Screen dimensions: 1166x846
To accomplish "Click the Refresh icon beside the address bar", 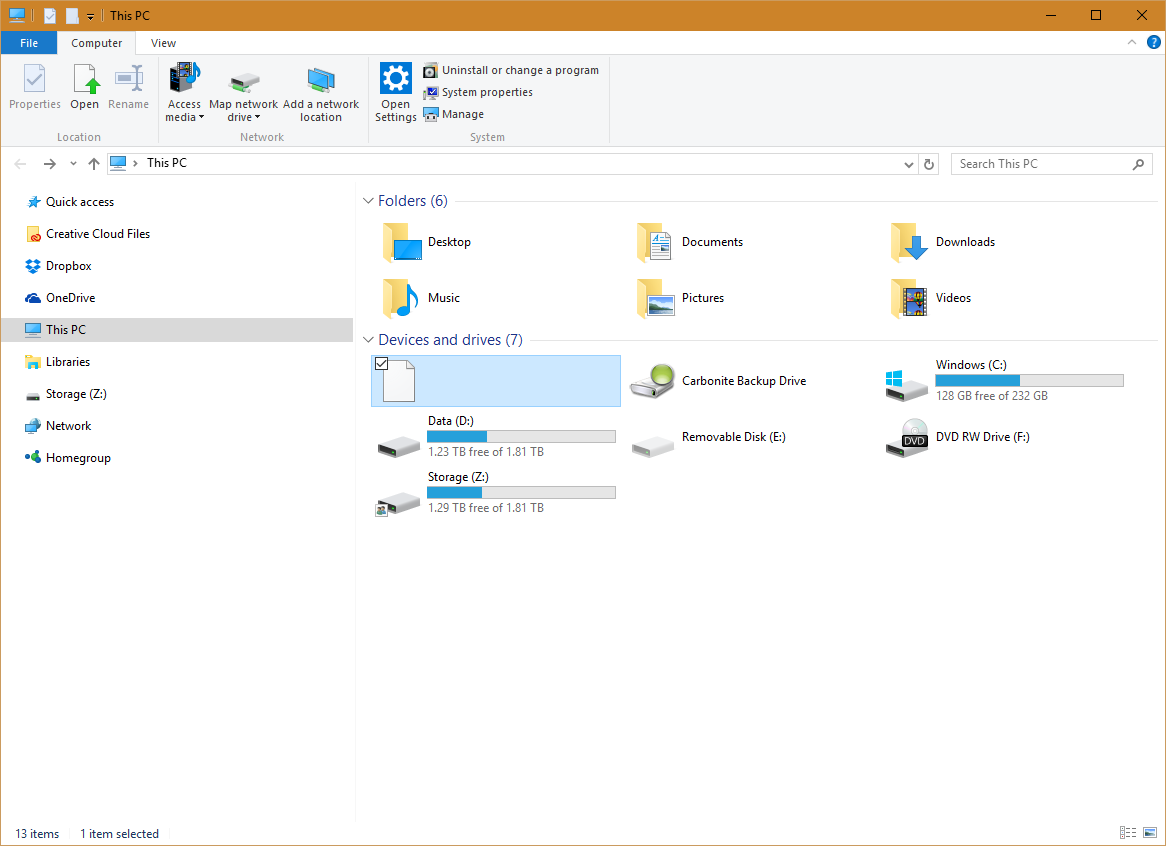I will pos(928,163).
